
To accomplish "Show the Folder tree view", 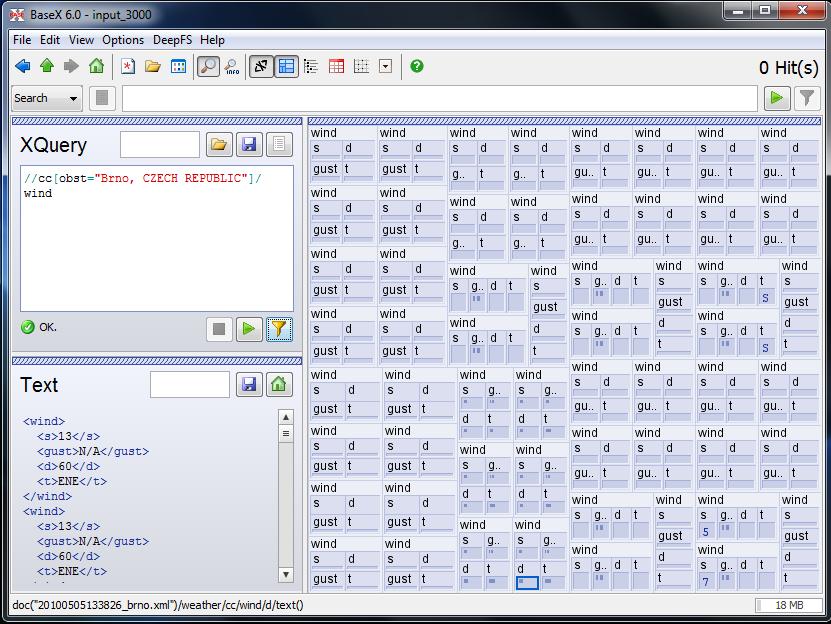I will coord(311,66).
